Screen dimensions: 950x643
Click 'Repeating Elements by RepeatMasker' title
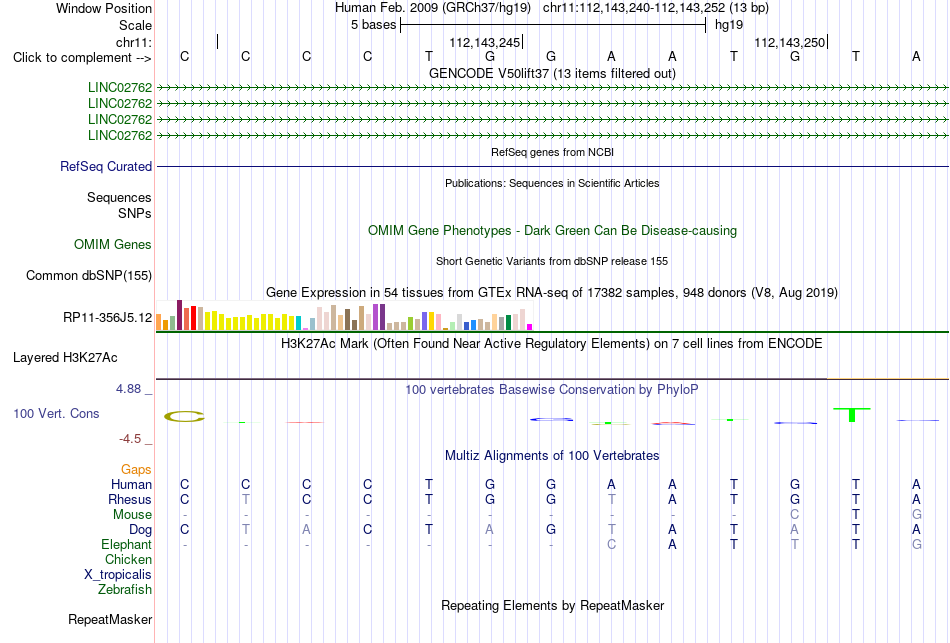pos(552,605)
